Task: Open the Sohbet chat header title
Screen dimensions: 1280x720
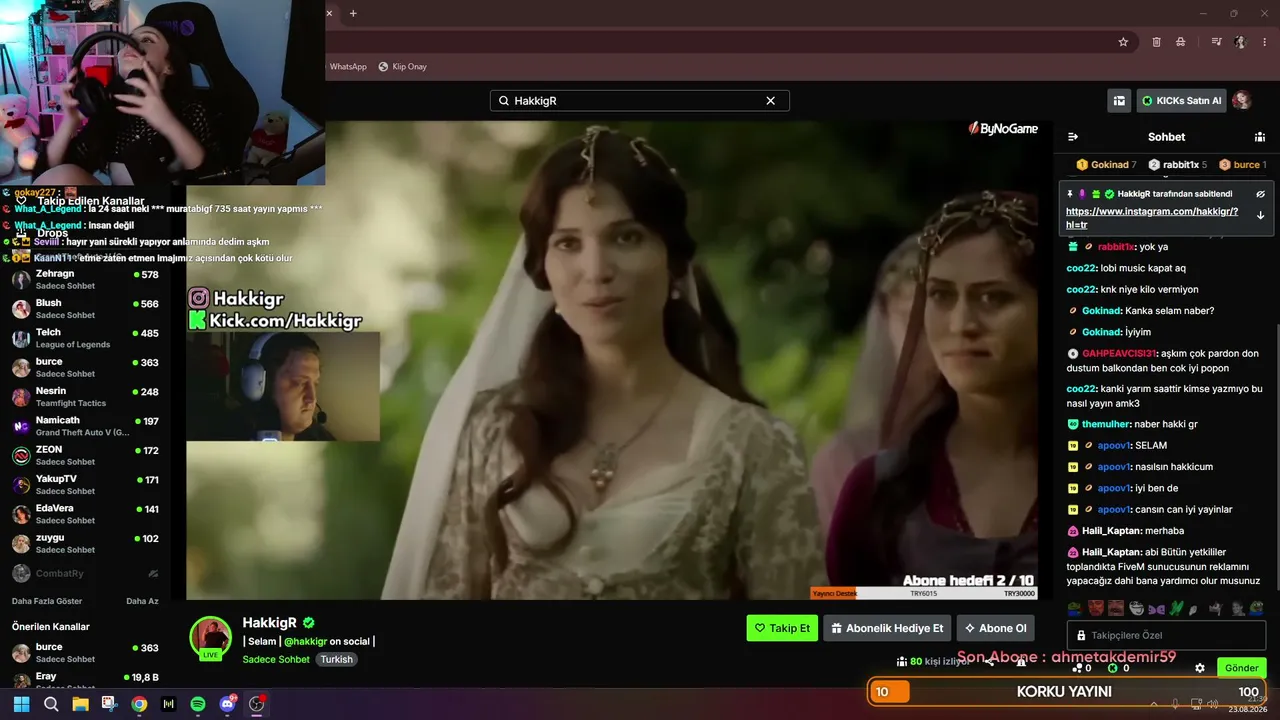Action: click(x=1166, y=137)
